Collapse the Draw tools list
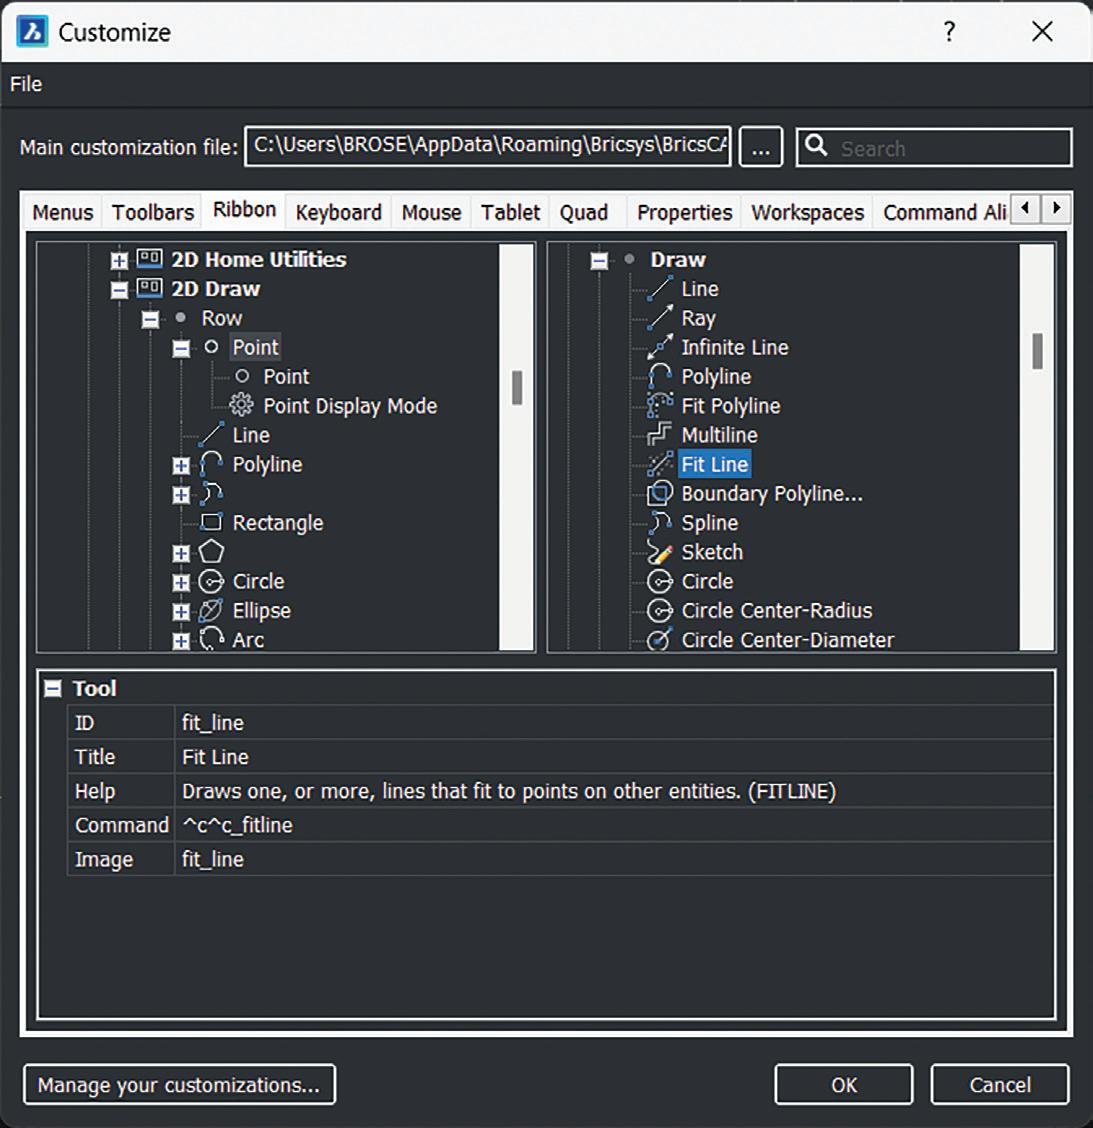Viewport: 1093px width, 1128px height. pyautogui.click(x=599, y=260)
